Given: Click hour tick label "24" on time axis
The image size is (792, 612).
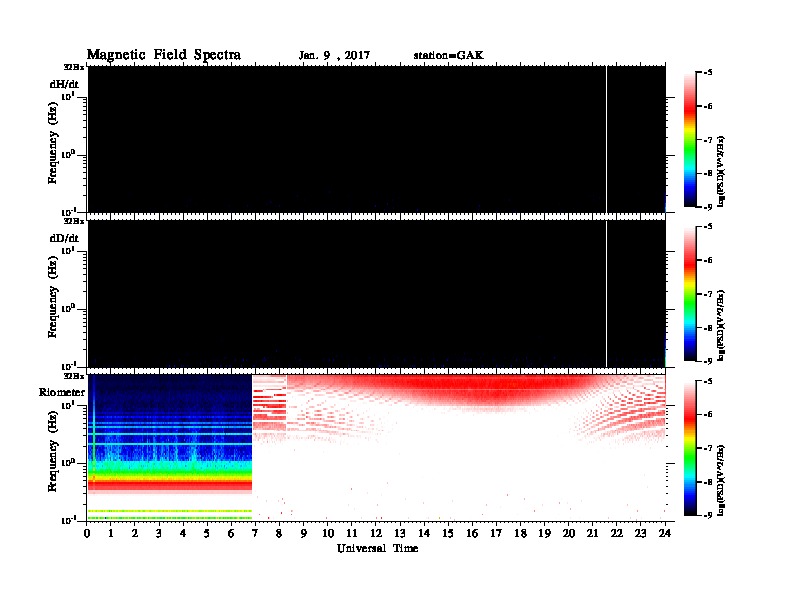Looking at the screenshot, I should [665, 534].
